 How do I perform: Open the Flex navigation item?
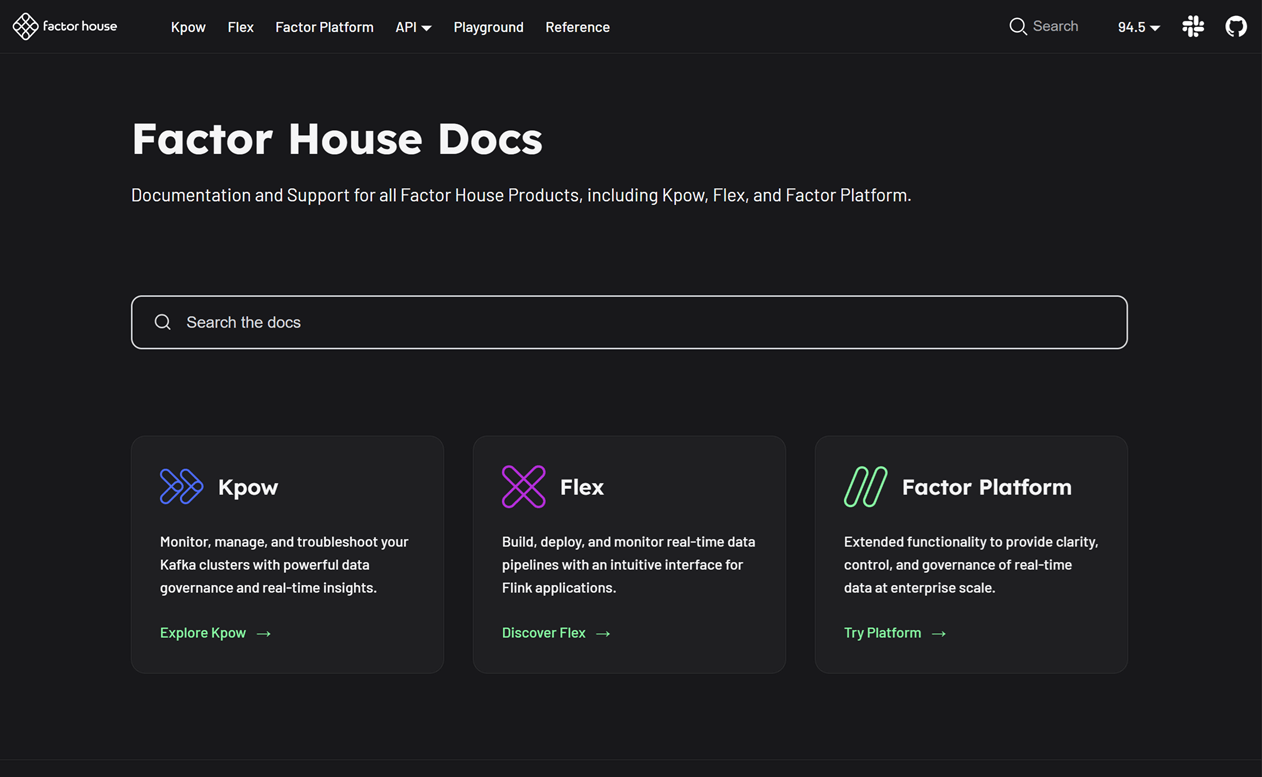(240, 27)
